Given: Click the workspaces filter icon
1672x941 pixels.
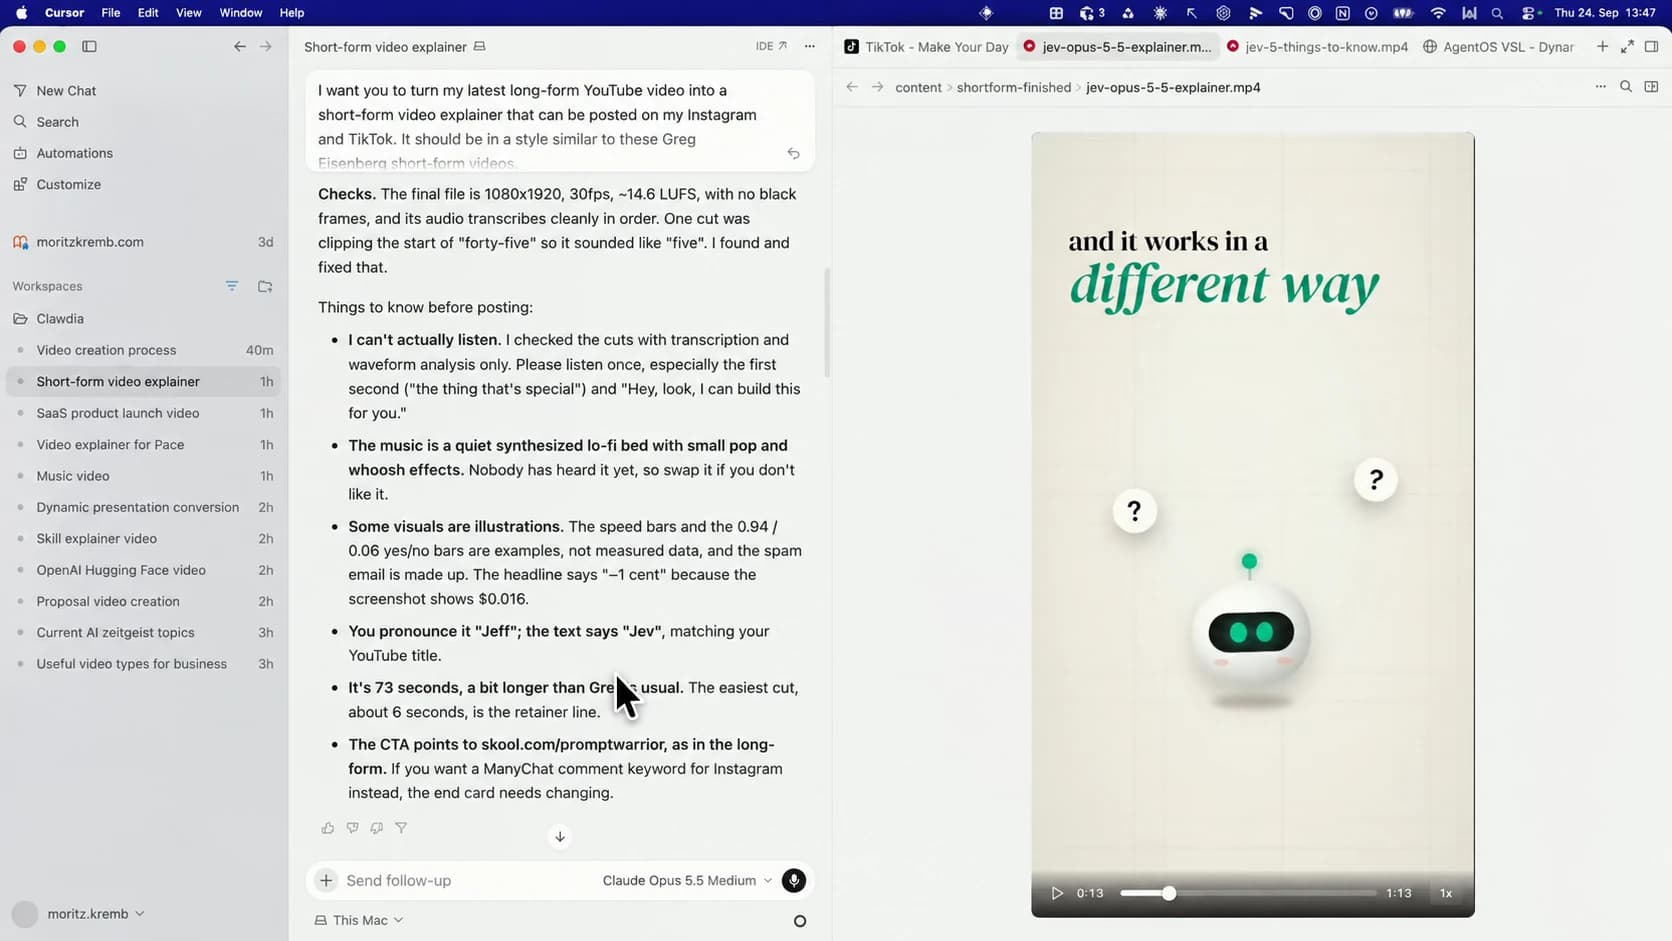Looking at the screenshot, I should pyautogui.click(x=232, y=286).
